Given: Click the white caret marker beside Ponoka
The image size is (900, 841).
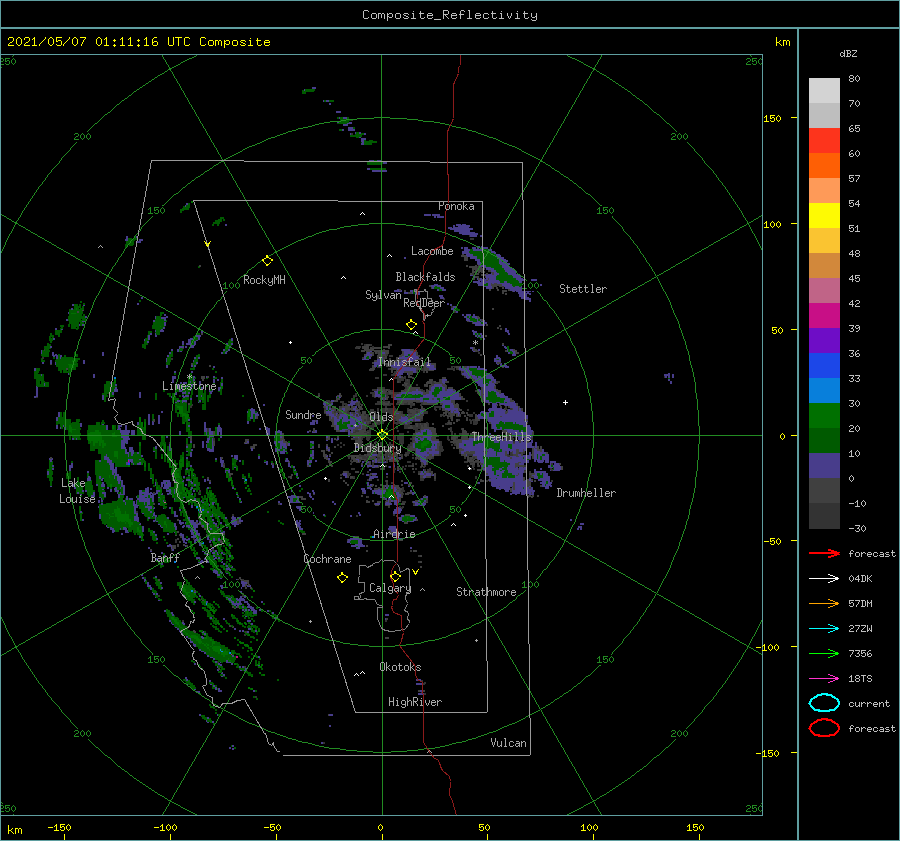Looking at the screenshot, I should (362, 214).
